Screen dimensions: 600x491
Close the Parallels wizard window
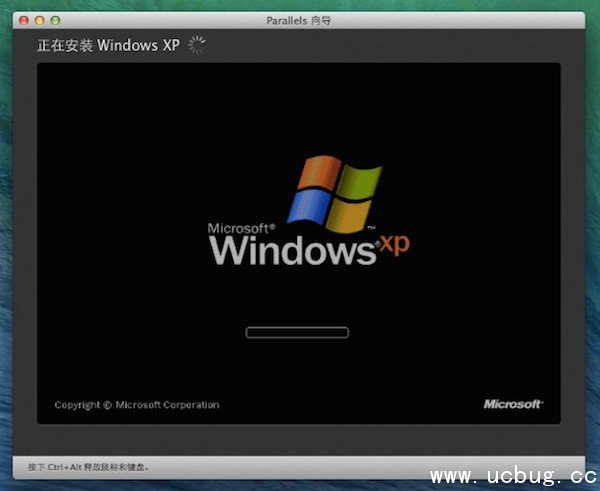point(24,20)
